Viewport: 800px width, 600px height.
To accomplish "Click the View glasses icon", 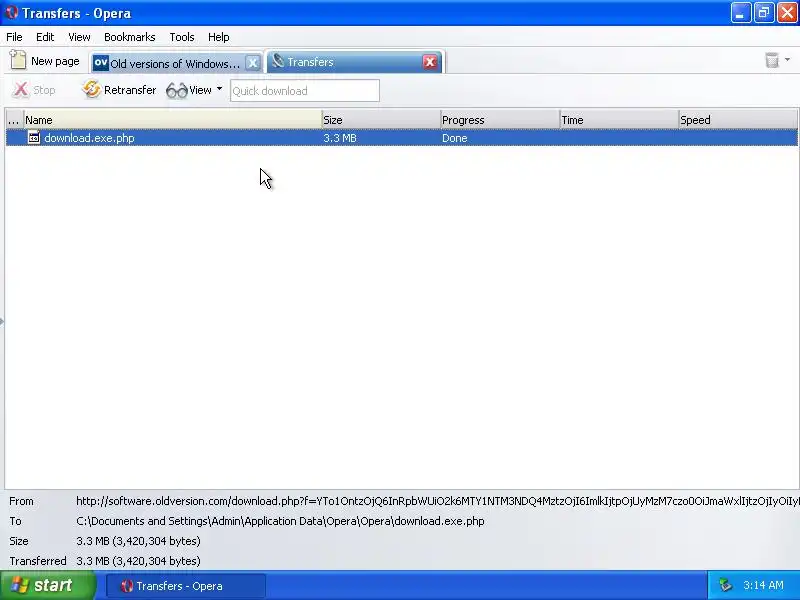I will (177, 91).
